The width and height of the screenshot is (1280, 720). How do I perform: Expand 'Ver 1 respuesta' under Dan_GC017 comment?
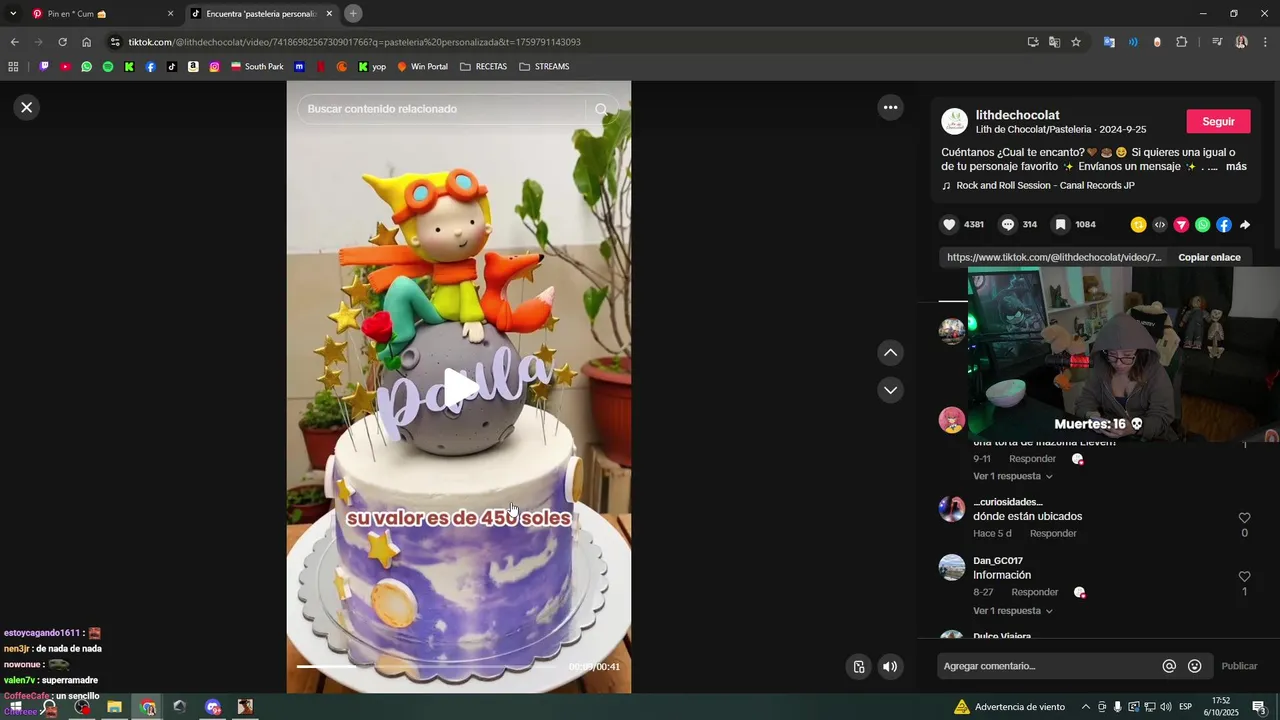pos(1013,611)
